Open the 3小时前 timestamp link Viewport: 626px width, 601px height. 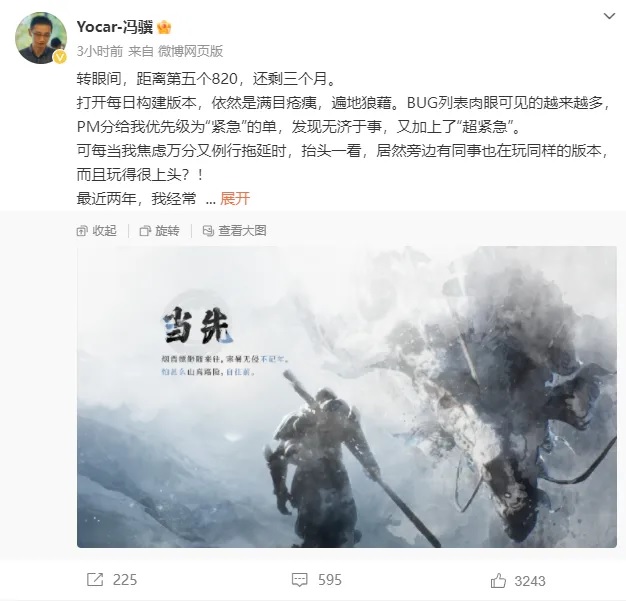coord(100,51)
